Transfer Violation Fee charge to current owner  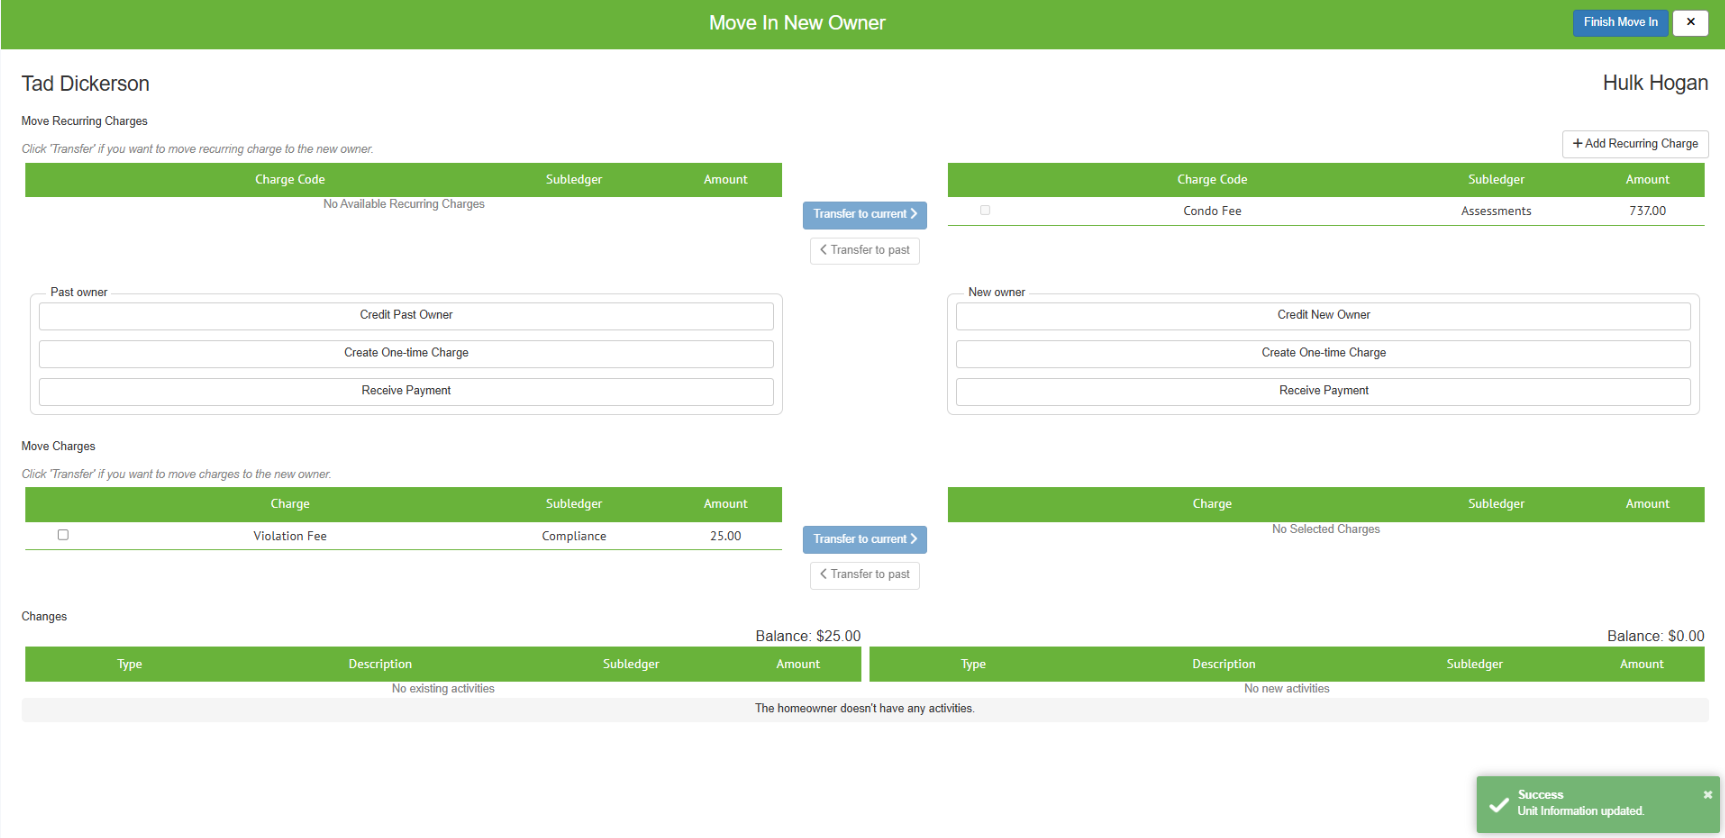pyautogui.click(x=864, y=539)
